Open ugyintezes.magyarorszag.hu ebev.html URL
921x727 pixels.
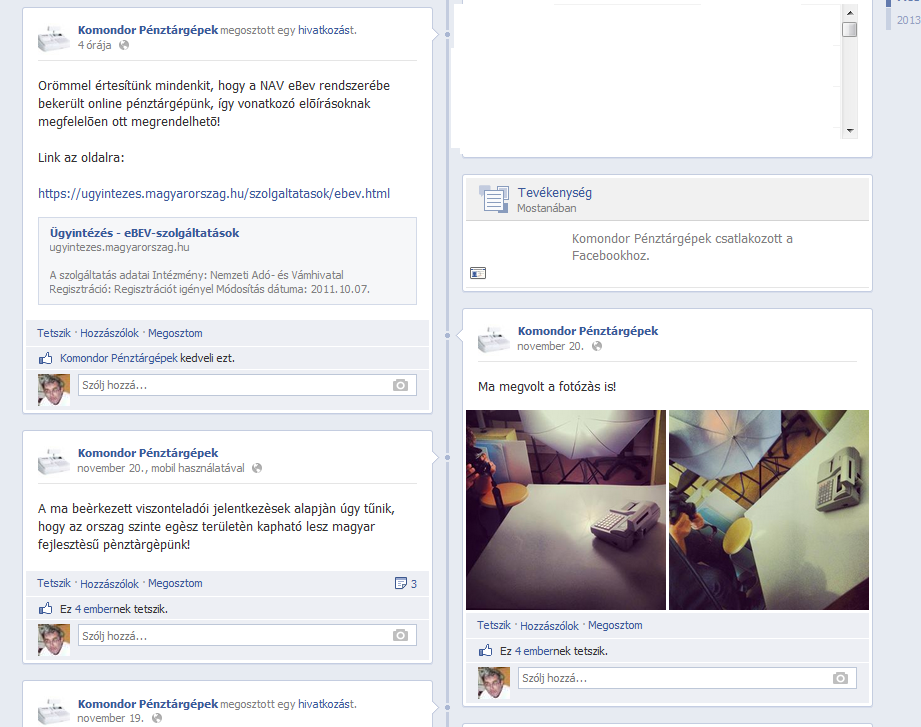pos(214,193)
